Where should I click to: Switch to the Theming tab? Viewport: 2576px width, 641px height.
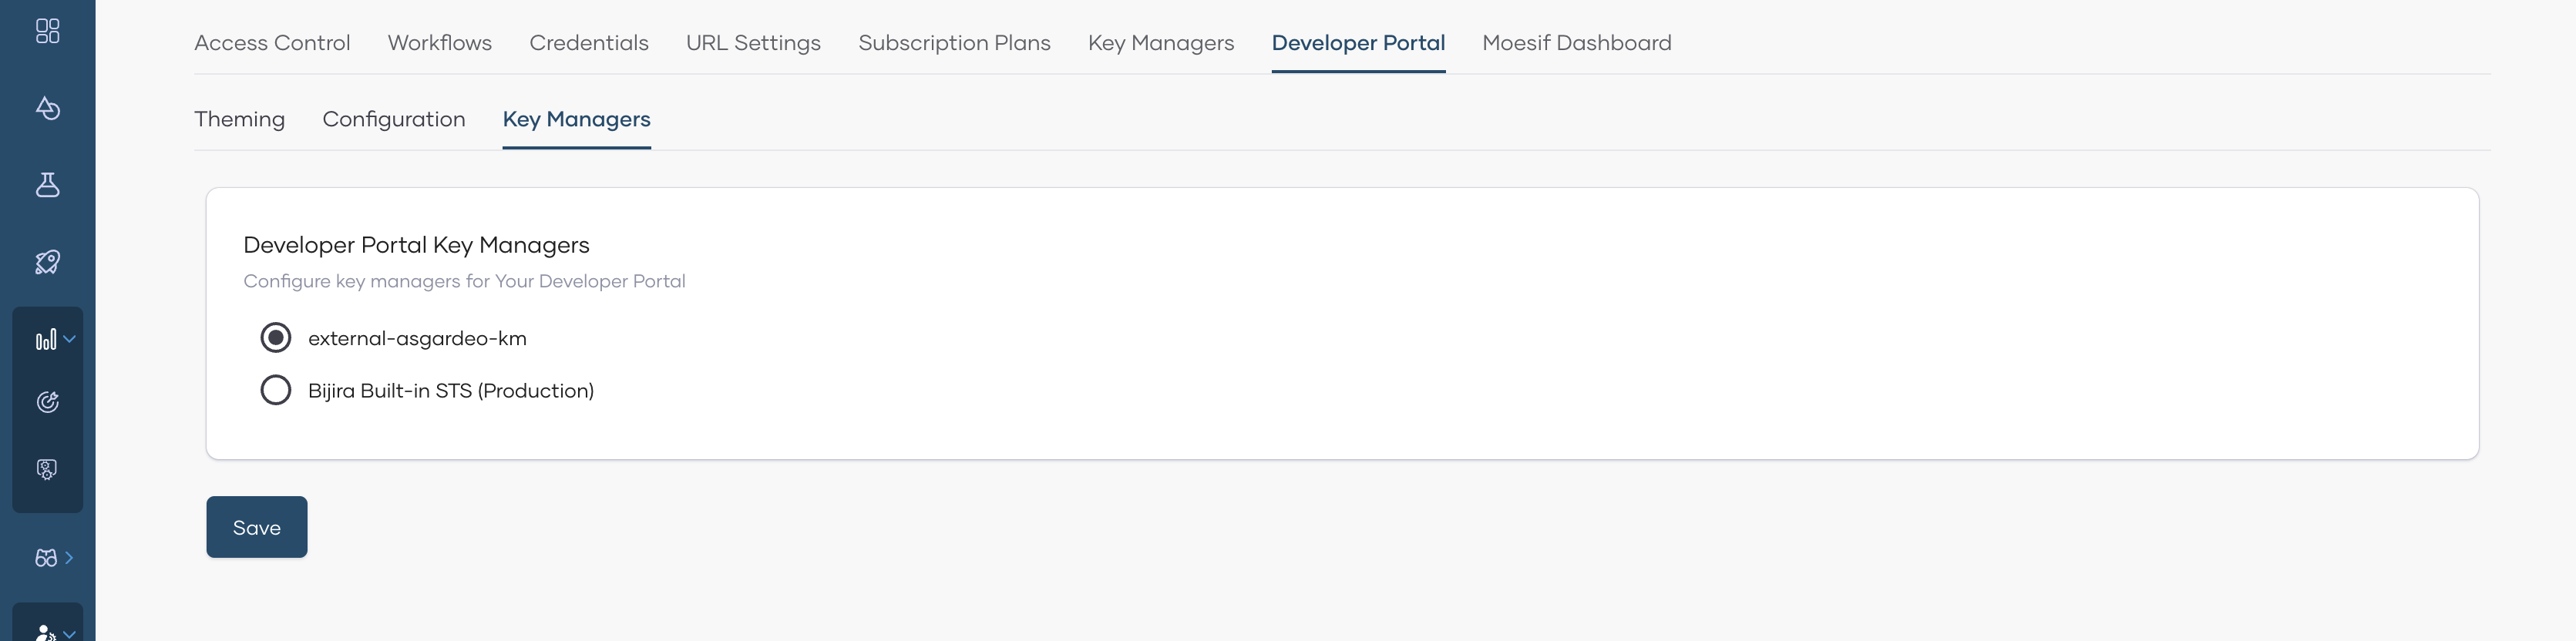(x=239, y=119)
